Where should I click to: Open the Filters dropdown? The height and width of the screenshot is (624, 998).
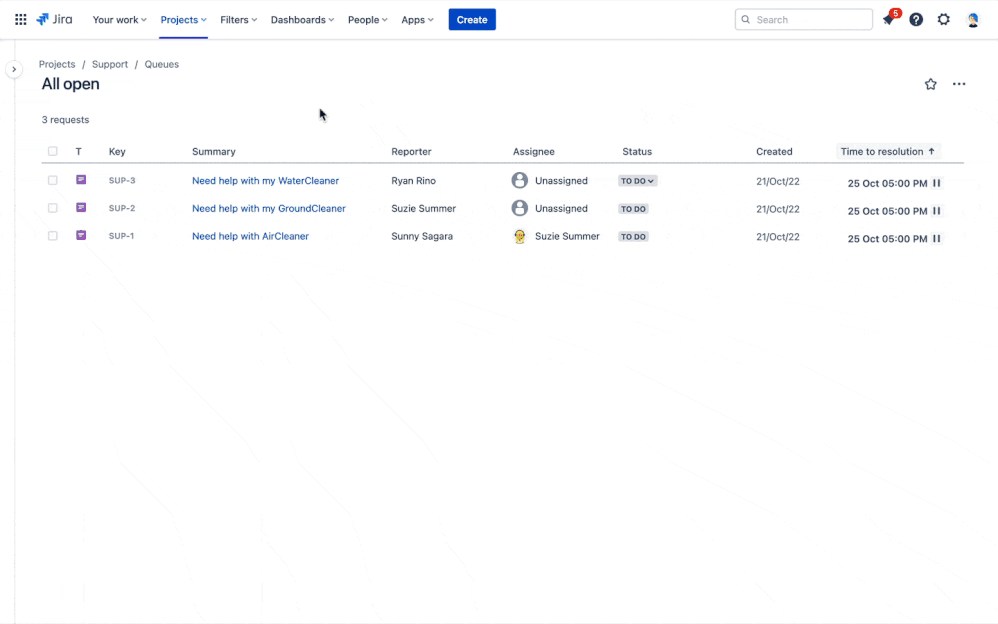coord(239,20)
